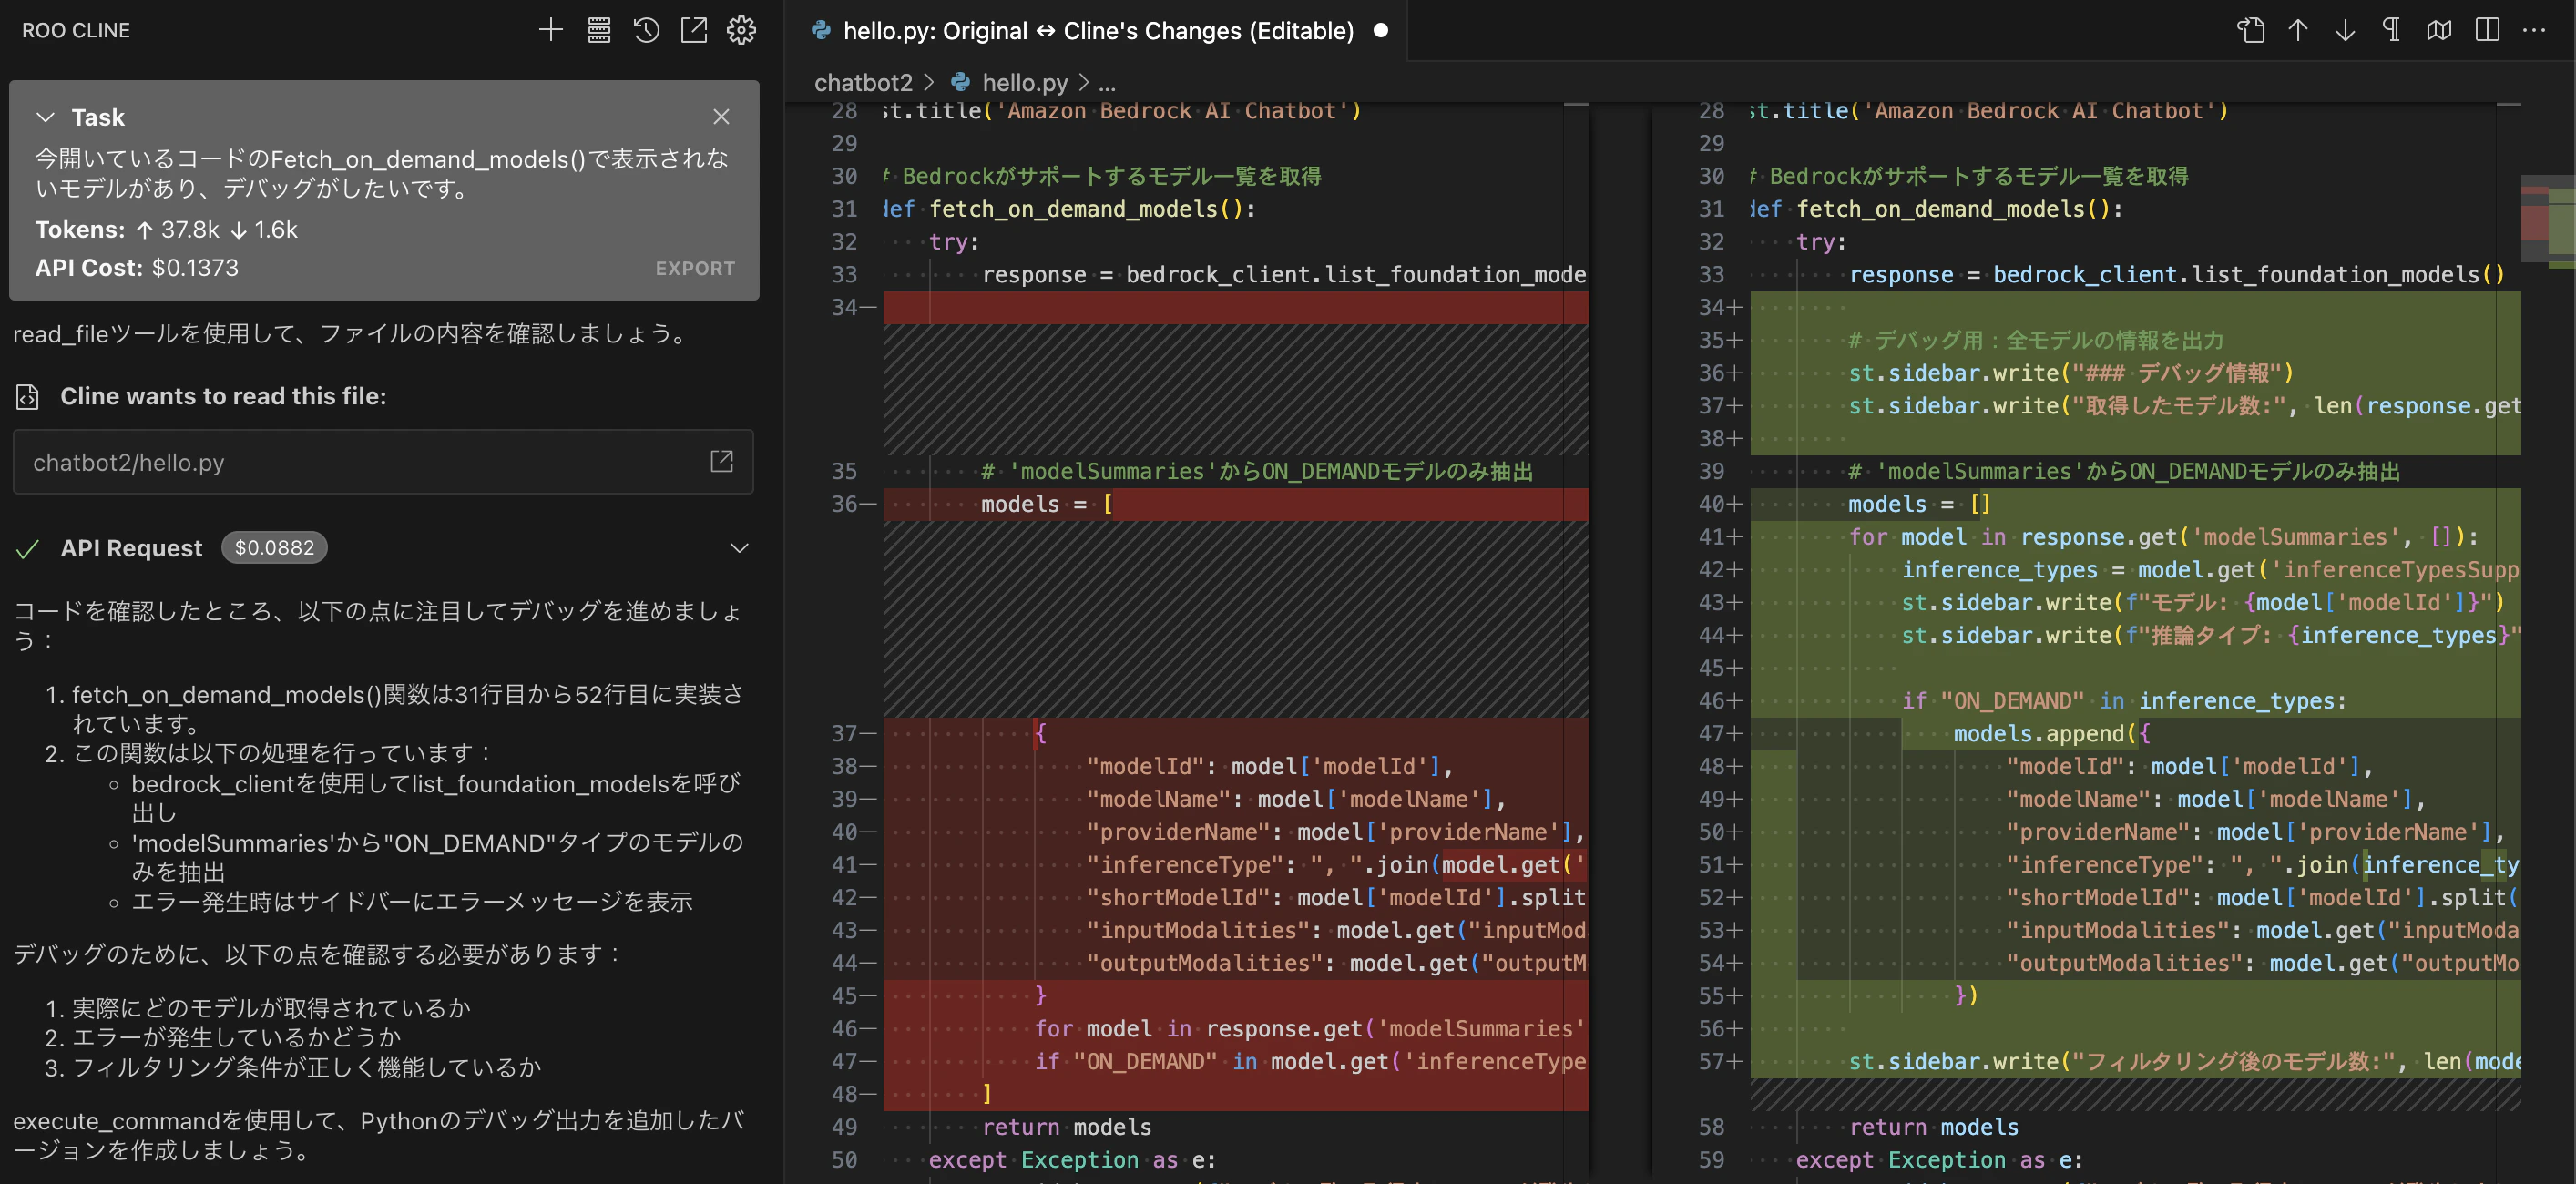Image resolution: width=2576 pixels, height=1184 pixels.
Task: Click line 58 'return models' in changes pane
Action: pyautogui.click(x=1934, y=1127)
